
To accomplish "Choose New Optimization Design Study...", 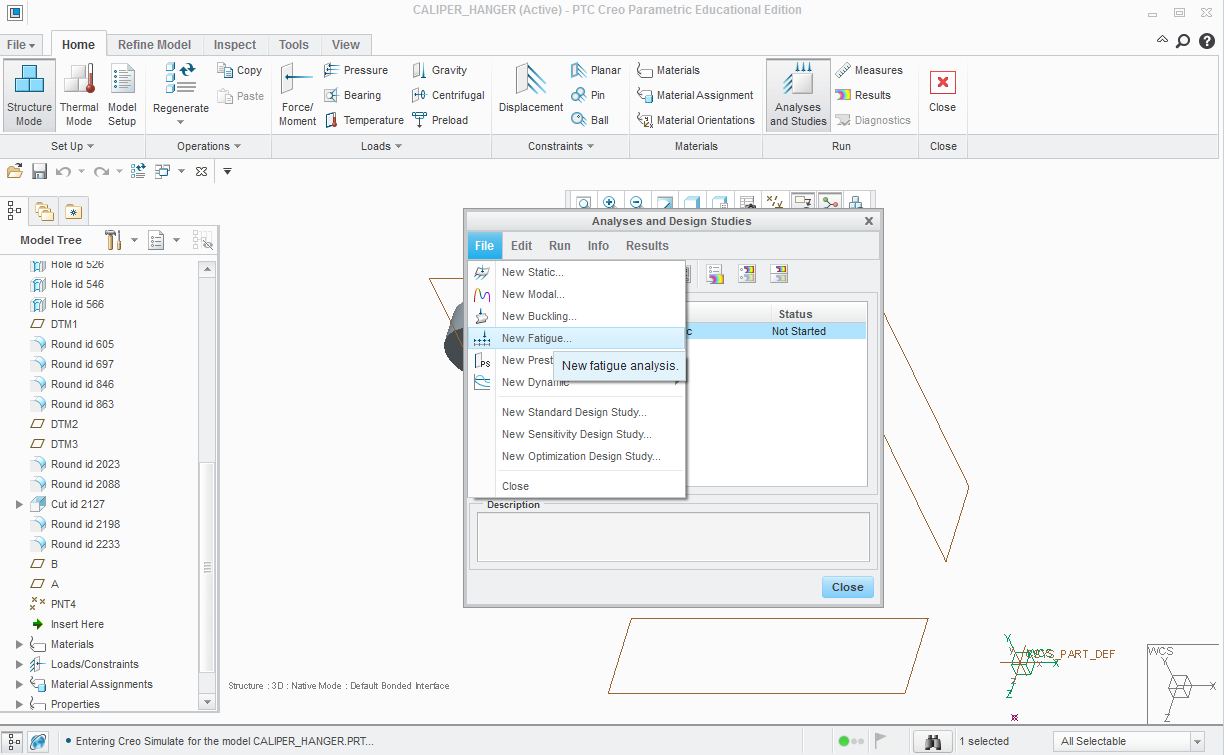I will pos(577,456).
